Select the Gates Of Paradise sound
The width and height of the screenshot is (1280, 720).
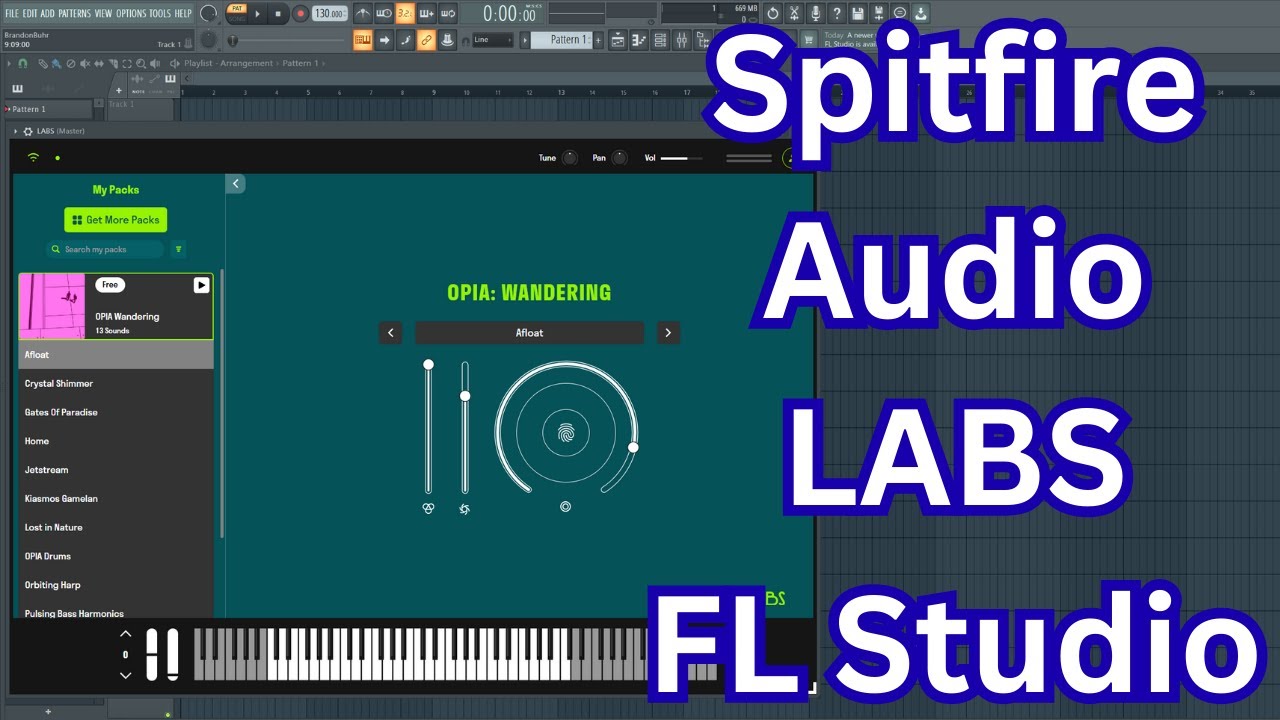(116, 412)
